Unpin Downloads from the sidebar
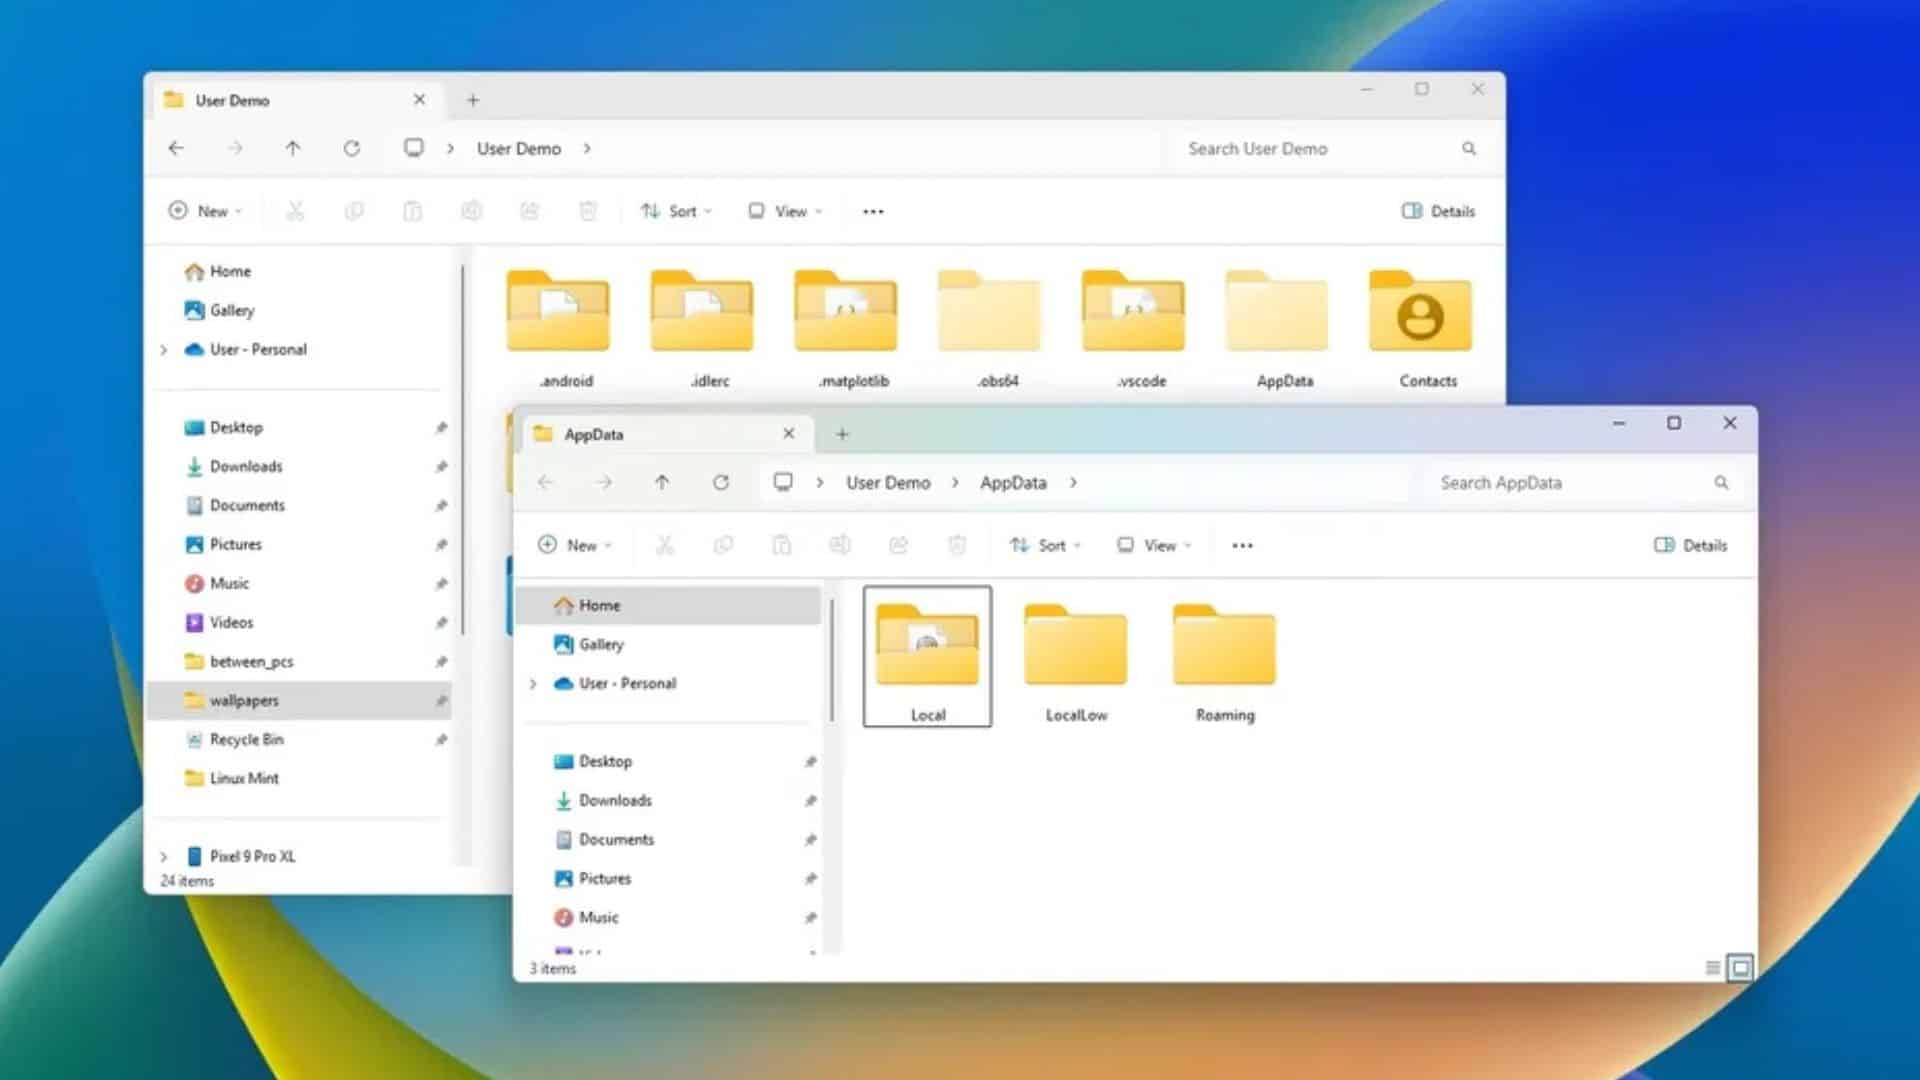This screenshot has height=1080, width=1920. 810,800
